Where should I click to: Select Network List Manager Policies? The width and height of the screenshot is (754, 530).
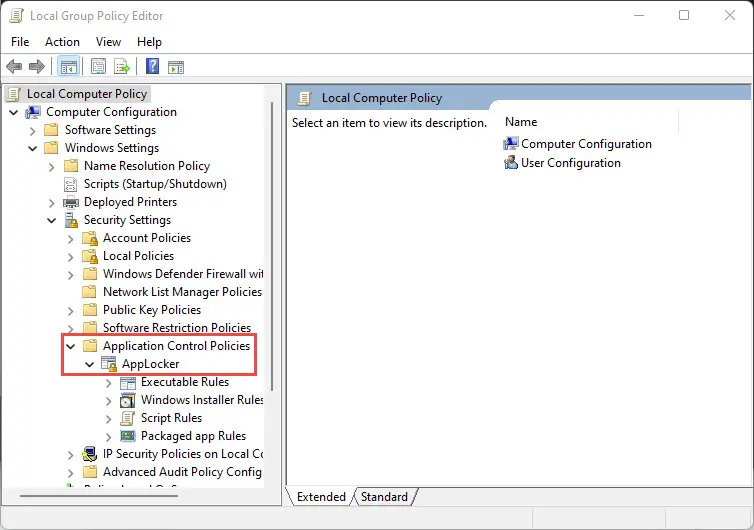tap(182, 292)
